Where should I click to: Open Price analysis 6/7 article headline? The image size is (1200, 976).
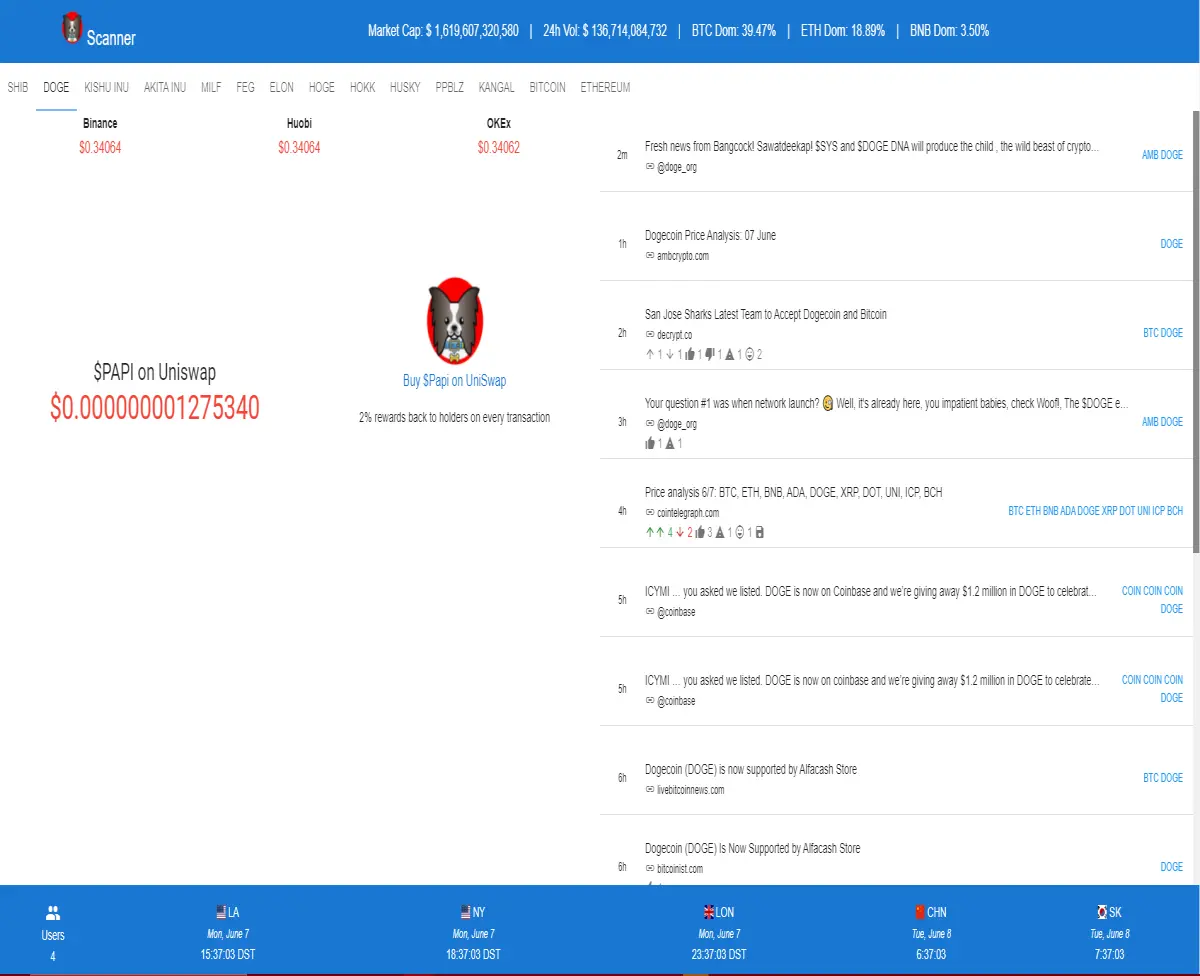point(794,492)
